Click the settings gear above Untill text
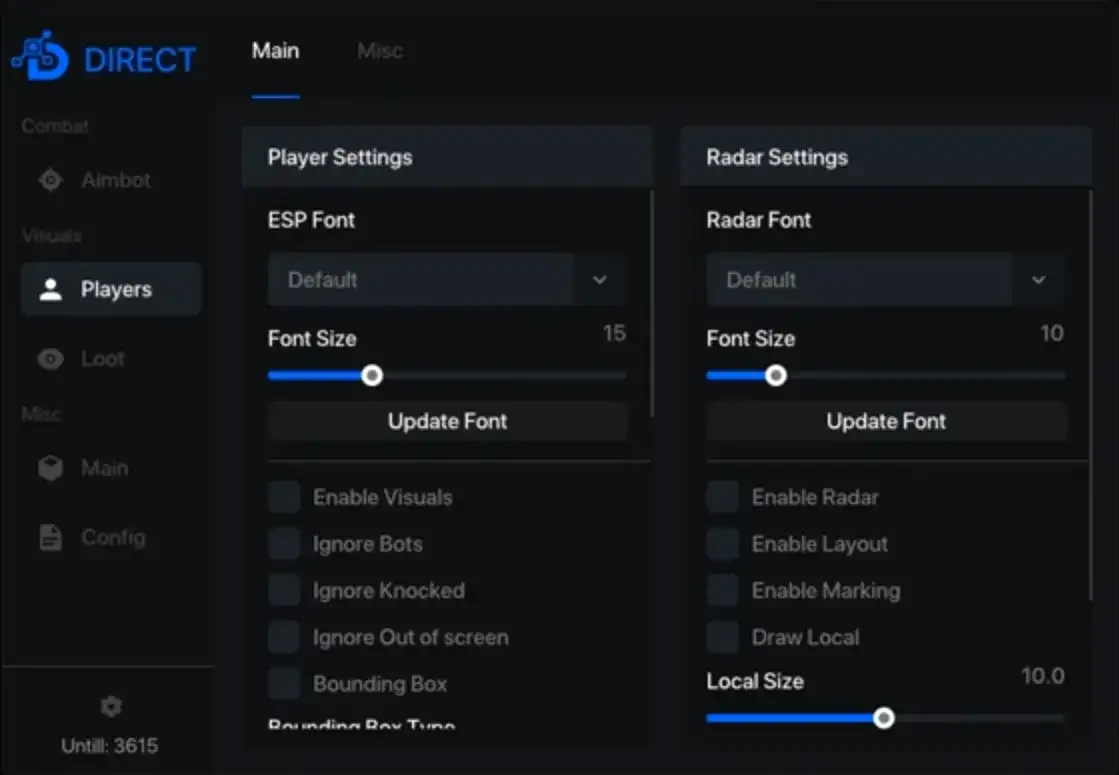This screenshot has width=1119, height=775. [111, 707]
